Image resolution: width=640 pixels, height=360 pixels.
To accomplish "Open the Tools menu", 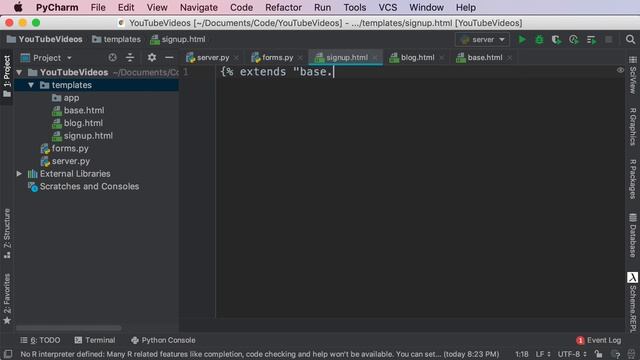I will (354, 7).
